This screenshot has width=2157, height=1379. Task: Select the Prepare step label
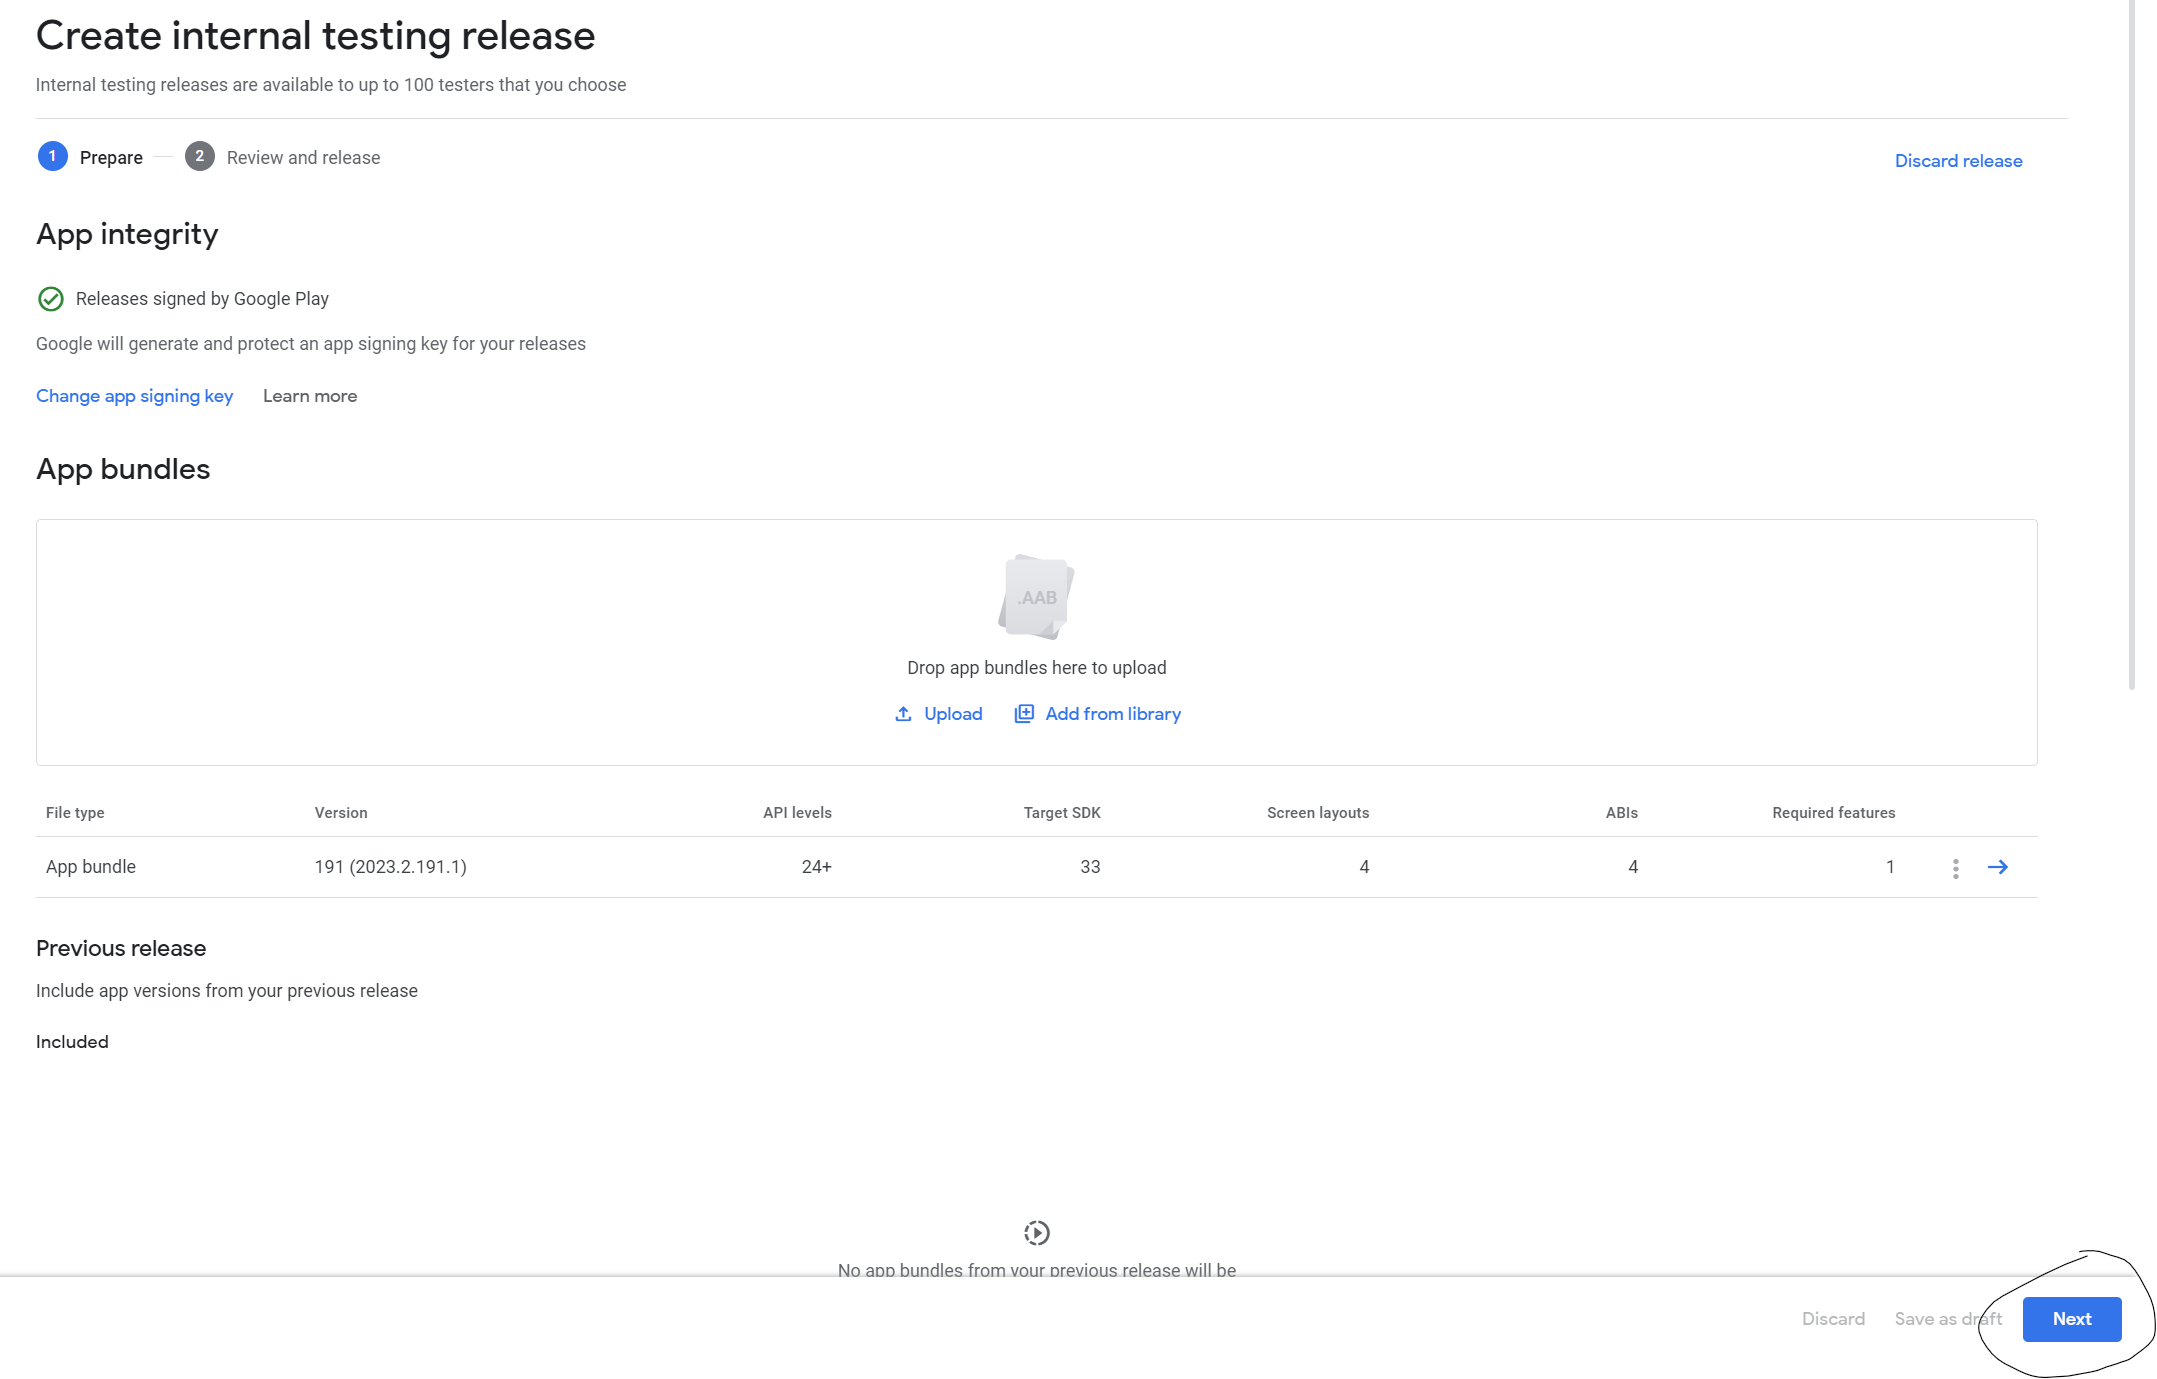110,157
